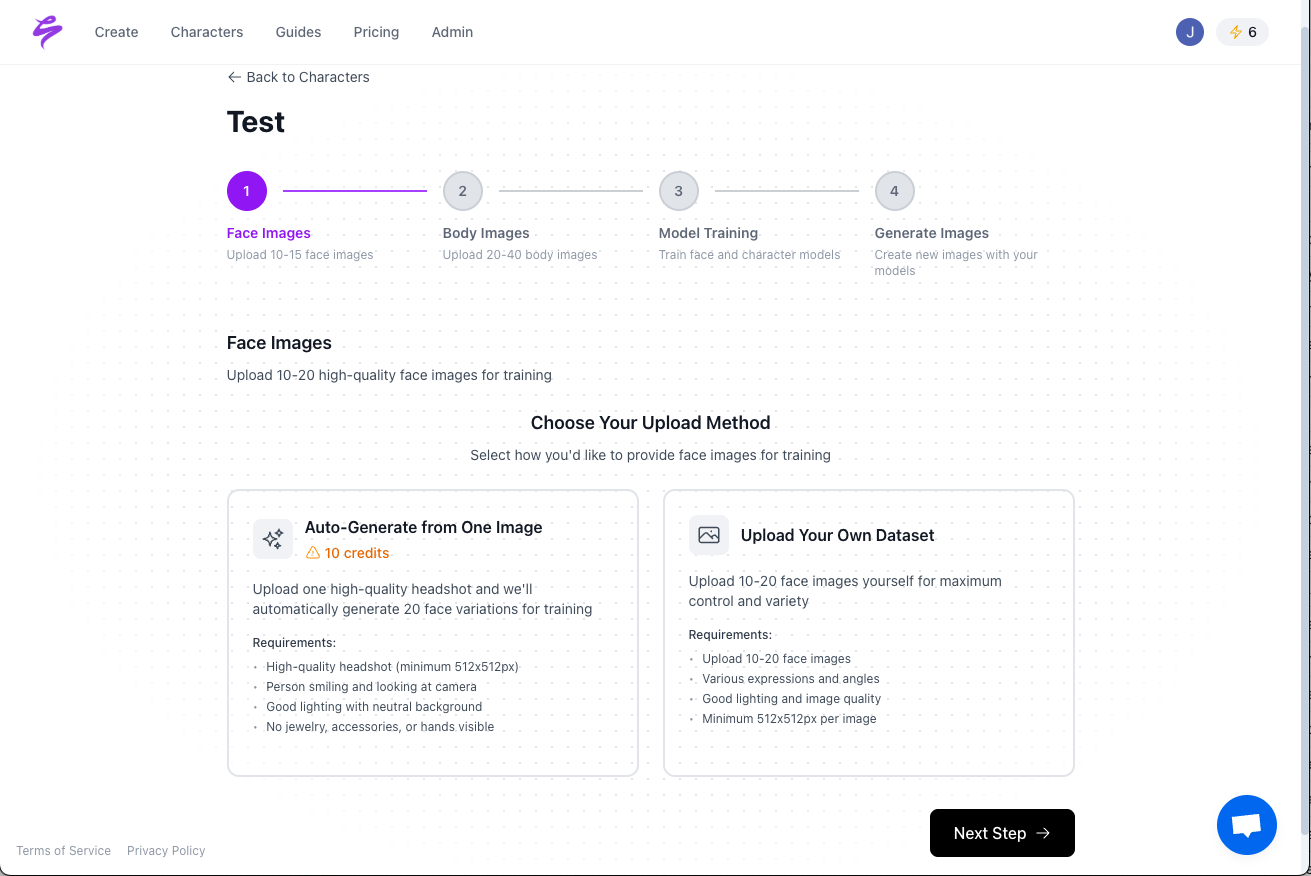This screenshot has height=876, width=1311.
Task: Open the Create menu item
Action: coord(116,32)
